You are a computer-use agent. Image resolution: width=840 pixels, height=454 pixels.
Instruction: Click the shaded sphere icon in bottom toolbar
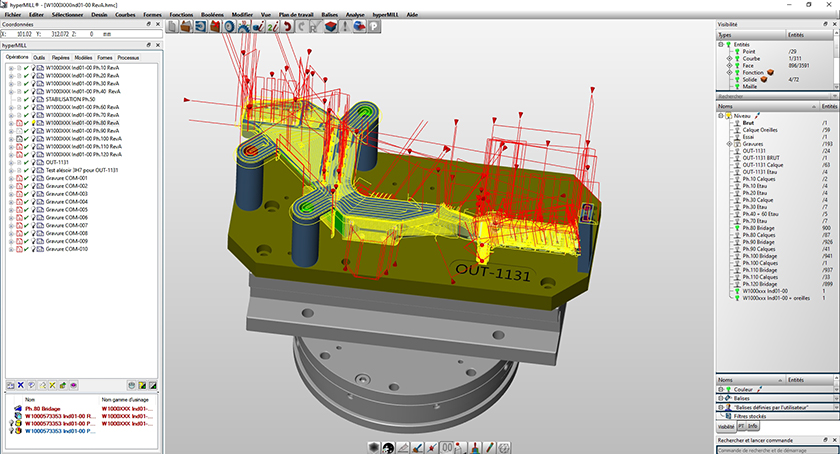click(x=373, y=446)
